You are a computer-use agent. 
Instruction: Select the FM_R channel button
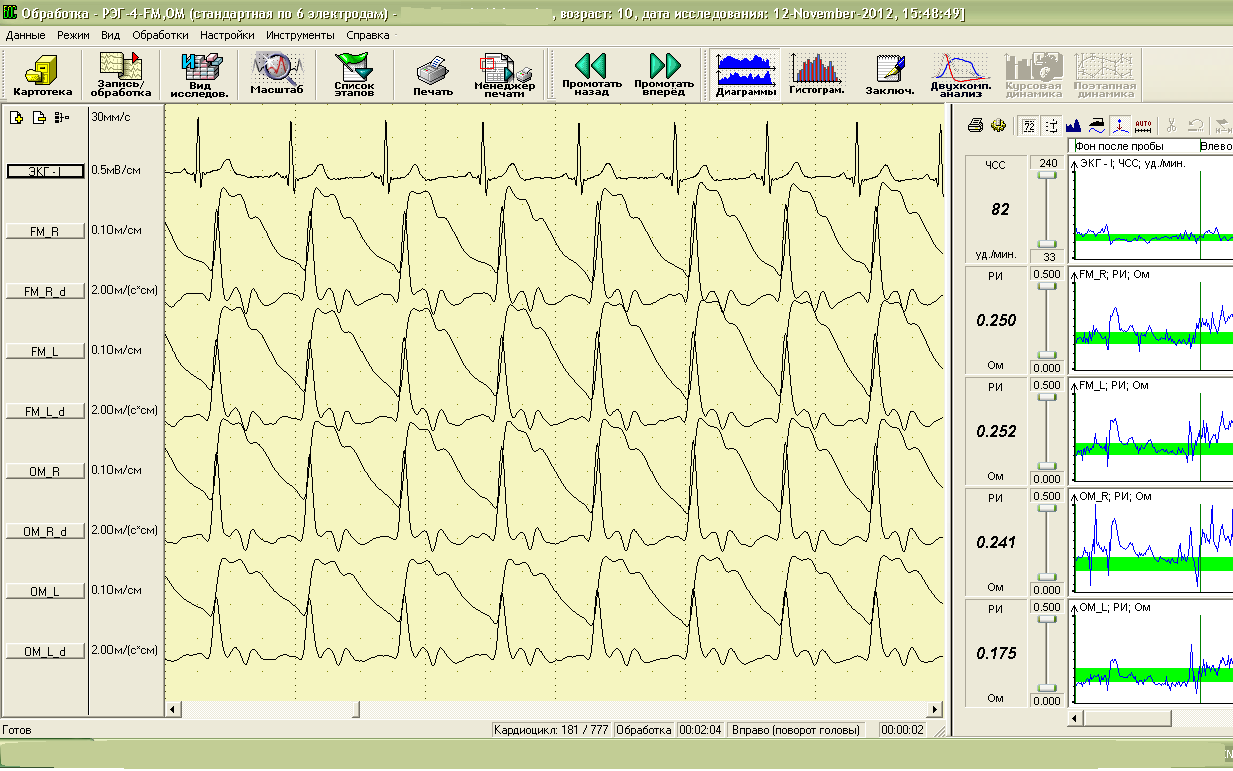[45, 231]
